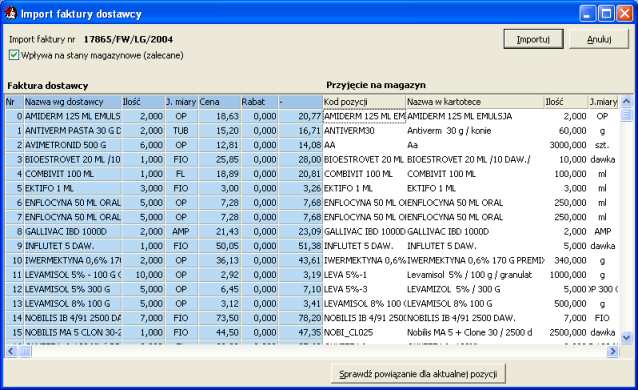Select GALLIVAC IBD 1000D supplier name cell

pyautogui.click(x=72, y=232)
